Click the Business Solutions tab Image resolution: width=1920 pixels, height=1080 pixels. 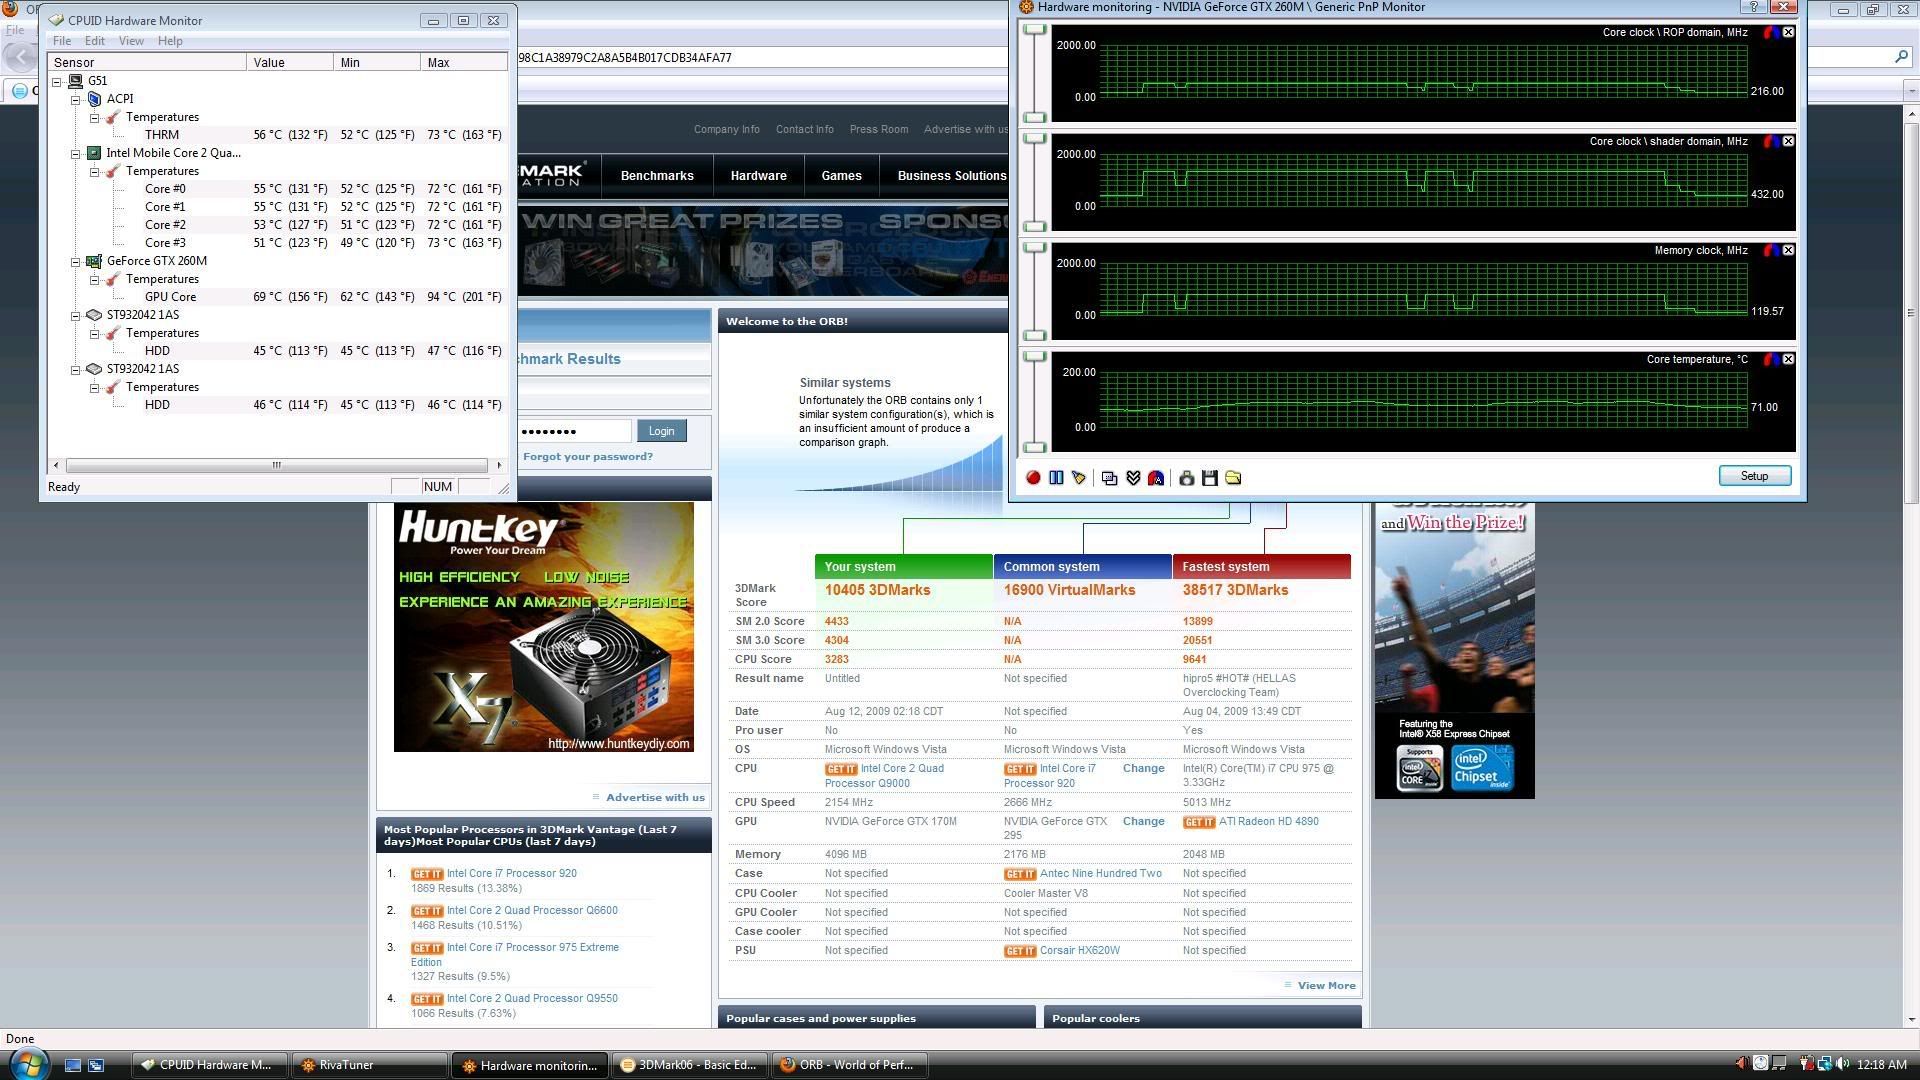click(x=951, y=176)
